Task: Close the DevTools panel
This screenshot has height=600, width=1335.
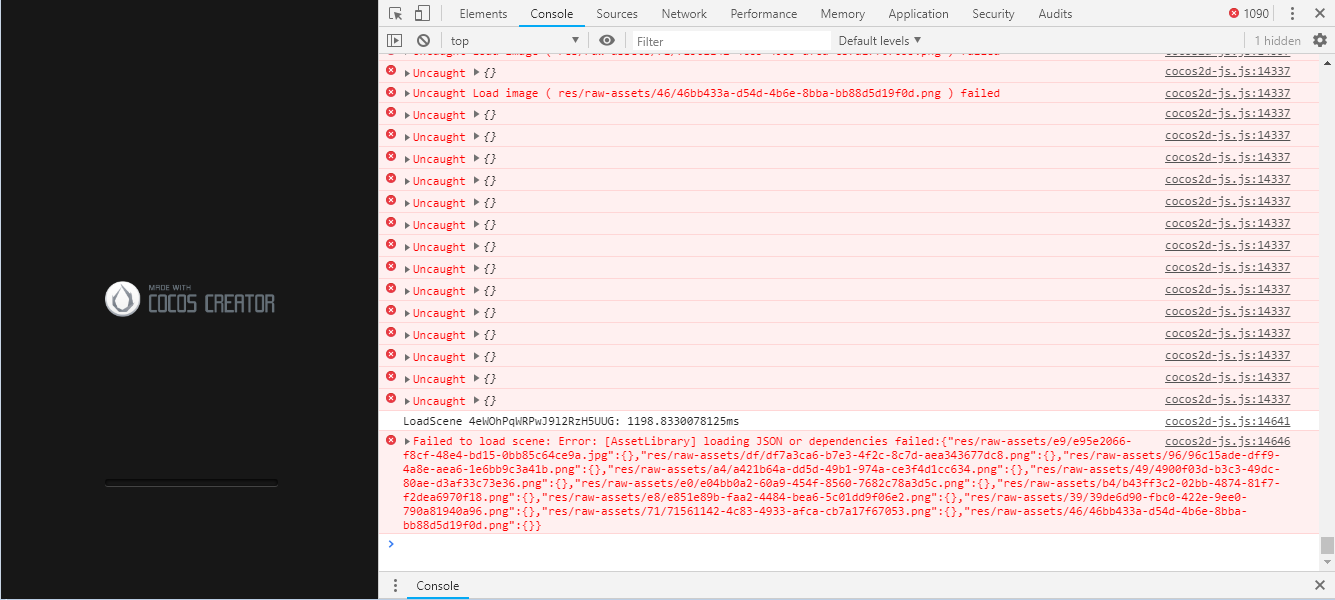Action: tap(1320, 14)
